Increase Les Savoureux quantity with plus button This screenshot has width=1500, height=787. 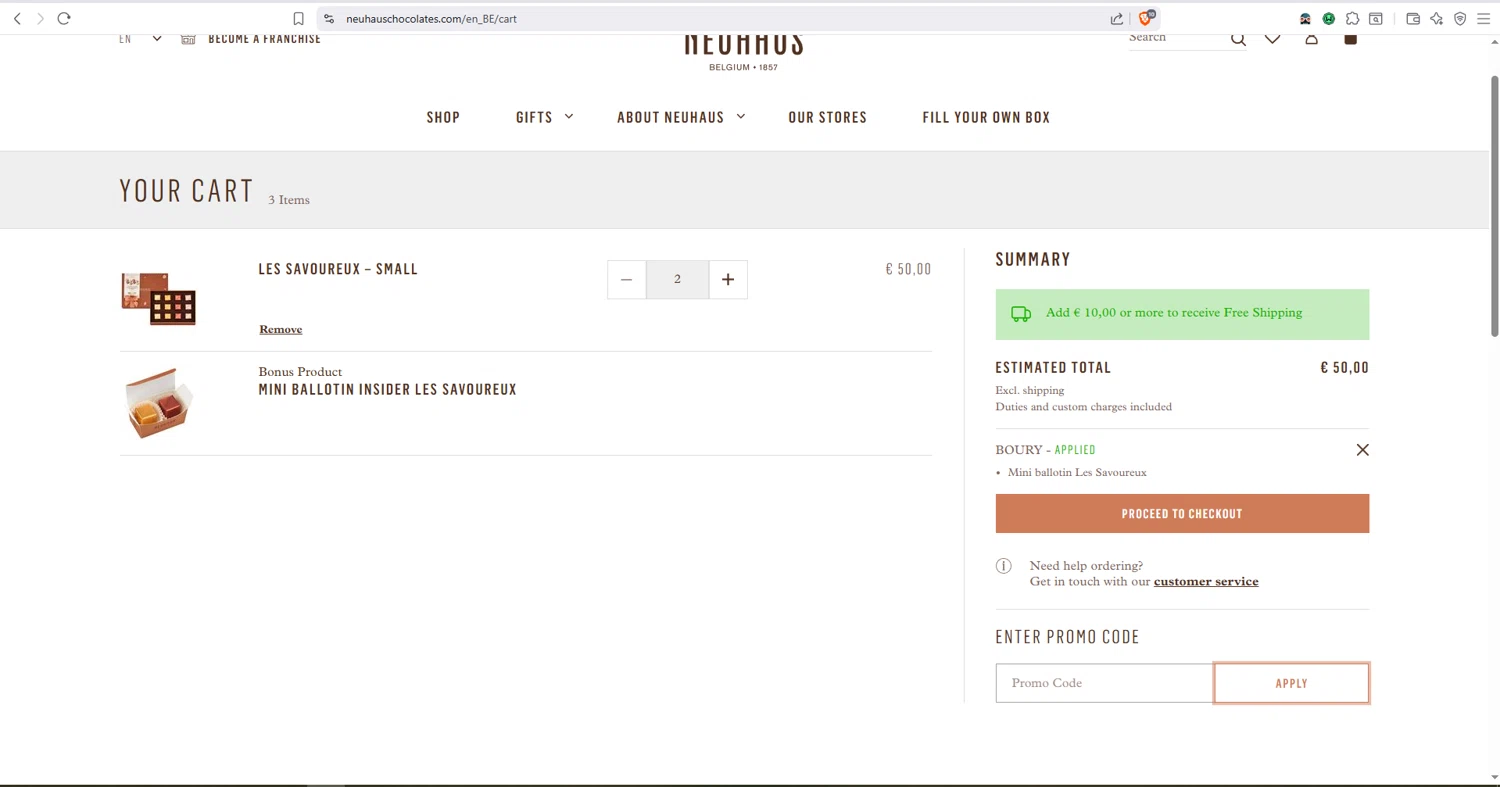(728, 280)
